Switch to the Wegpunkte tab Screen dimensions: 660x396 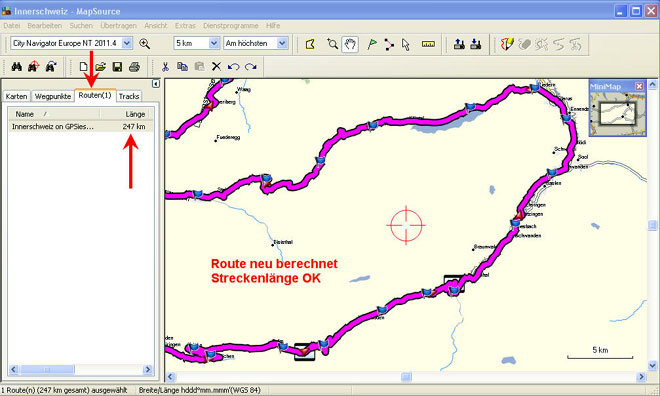coord(53,96)
